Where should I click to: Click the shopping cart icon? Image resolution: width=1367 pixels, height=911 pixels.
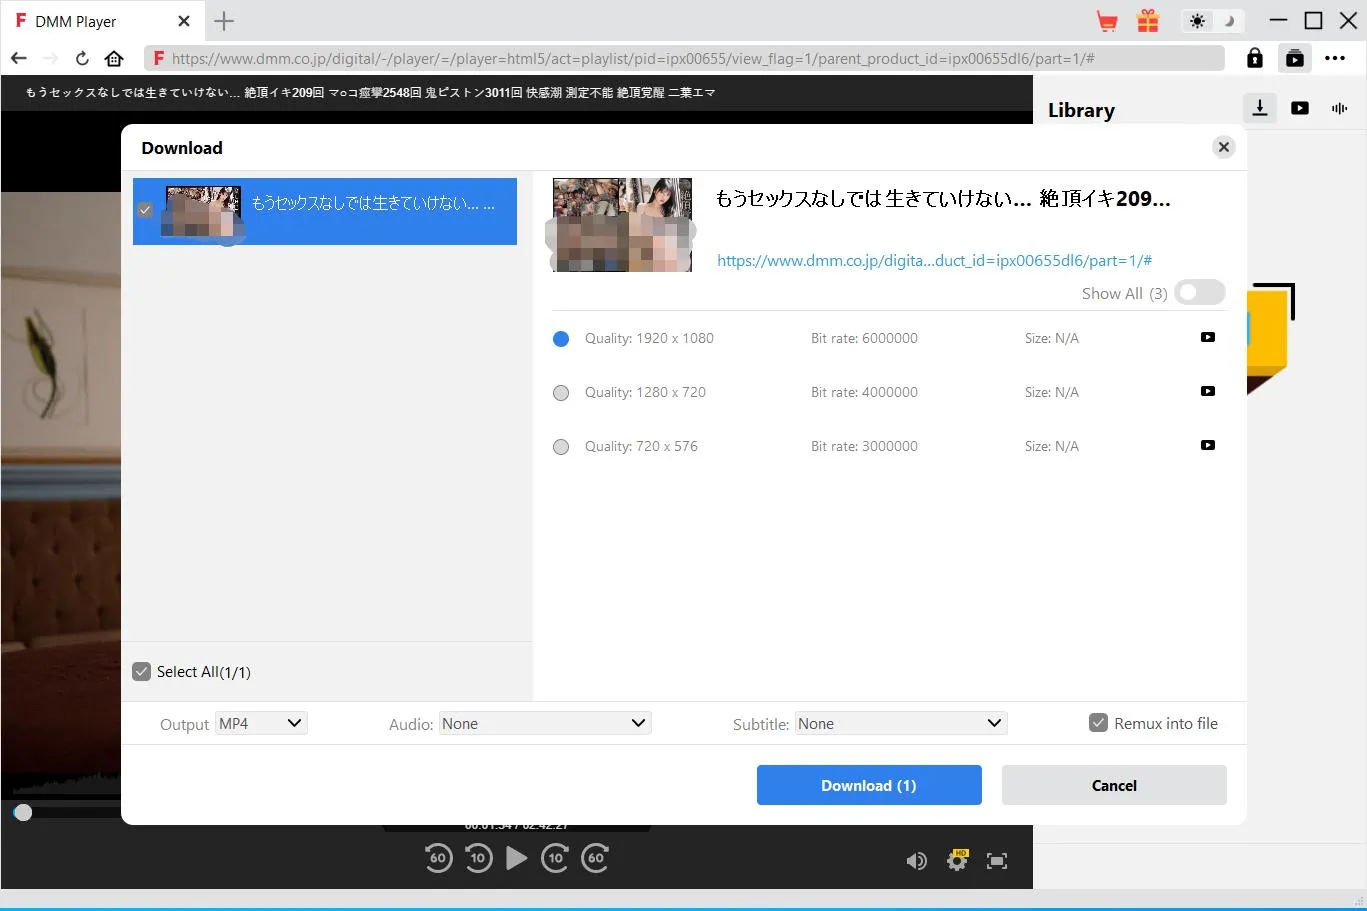tap(1107, 21)
